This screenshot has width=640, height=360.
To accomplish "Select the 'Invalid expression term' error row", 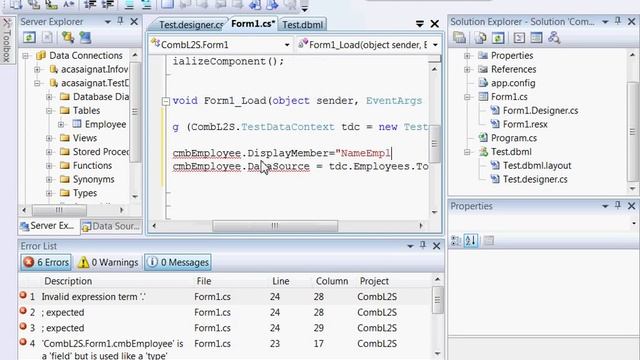I will click(x=224, y=297).
